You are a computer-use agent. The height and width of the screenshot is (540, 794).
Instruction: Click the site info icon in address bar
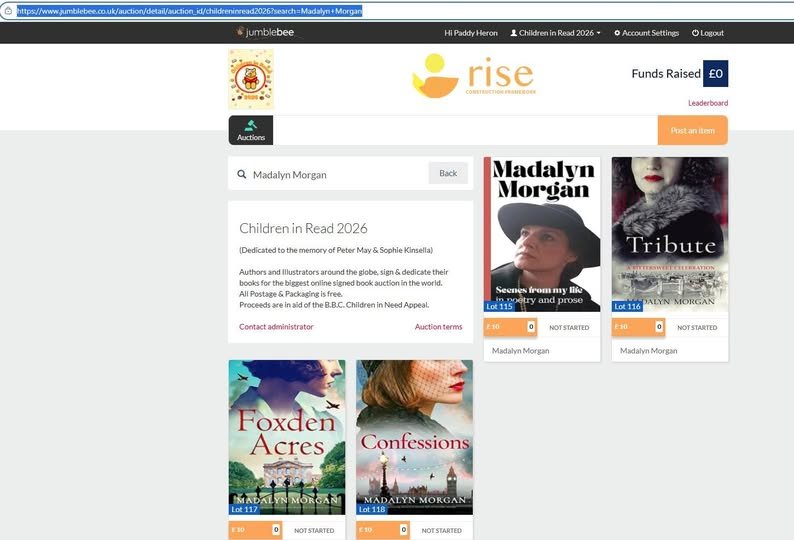(x=8, y=11)
